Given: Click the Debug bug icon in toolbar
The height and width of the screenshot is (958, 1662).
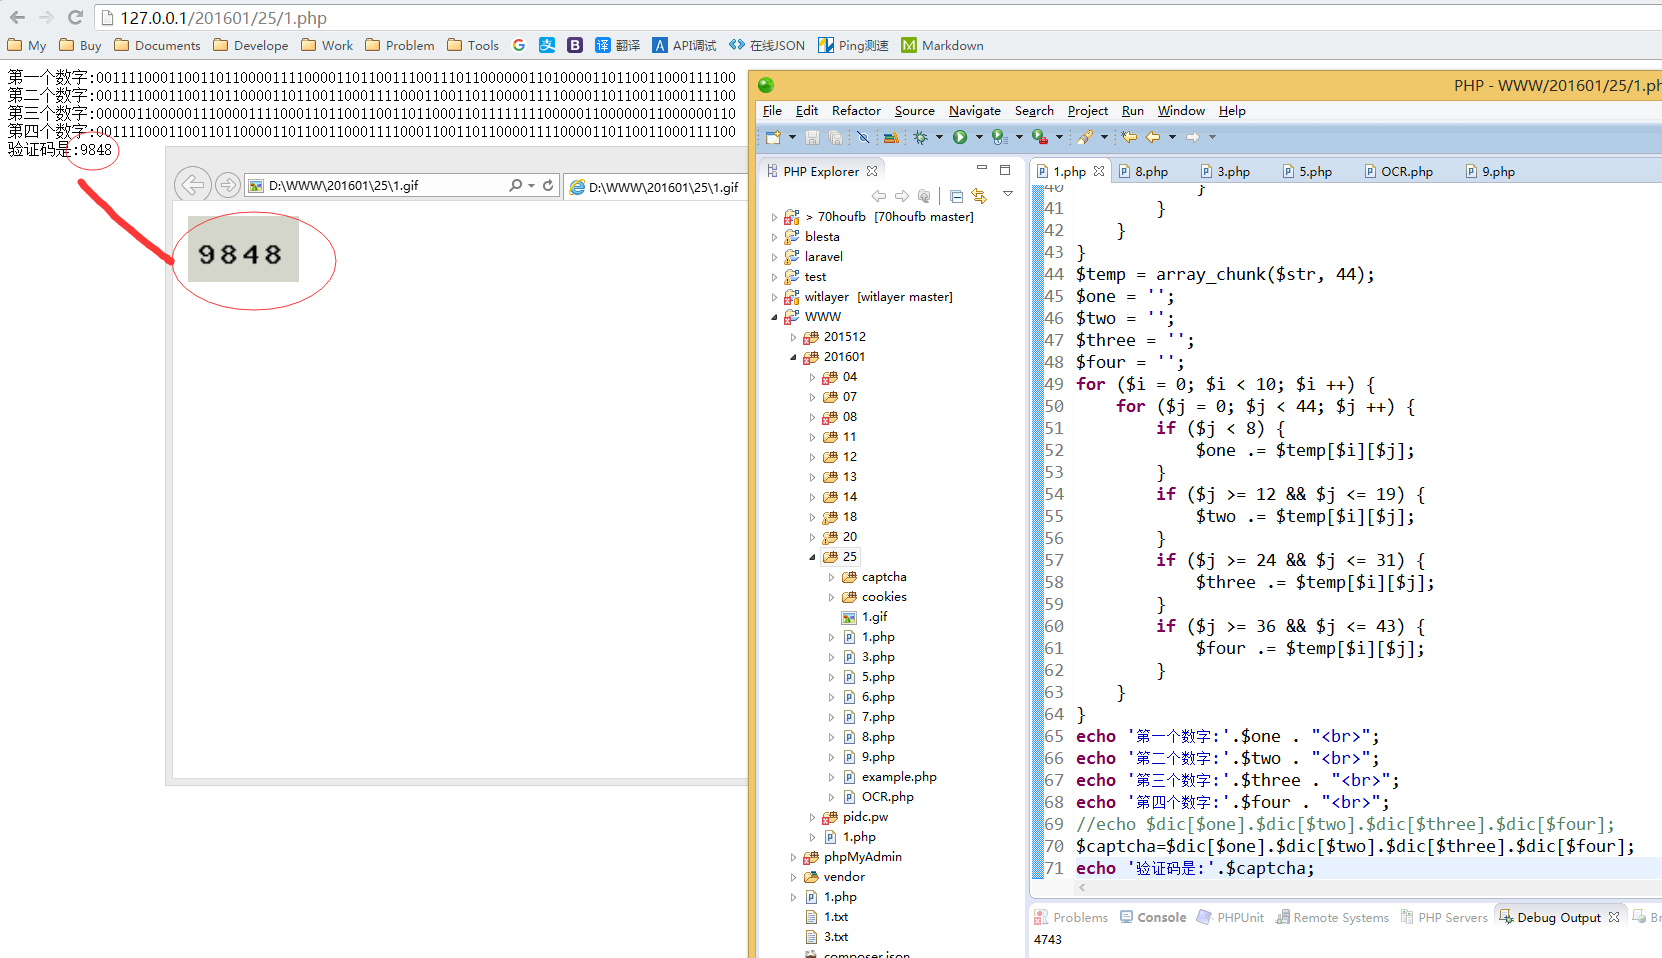Looking at the screenshot, I should (920, 137).
